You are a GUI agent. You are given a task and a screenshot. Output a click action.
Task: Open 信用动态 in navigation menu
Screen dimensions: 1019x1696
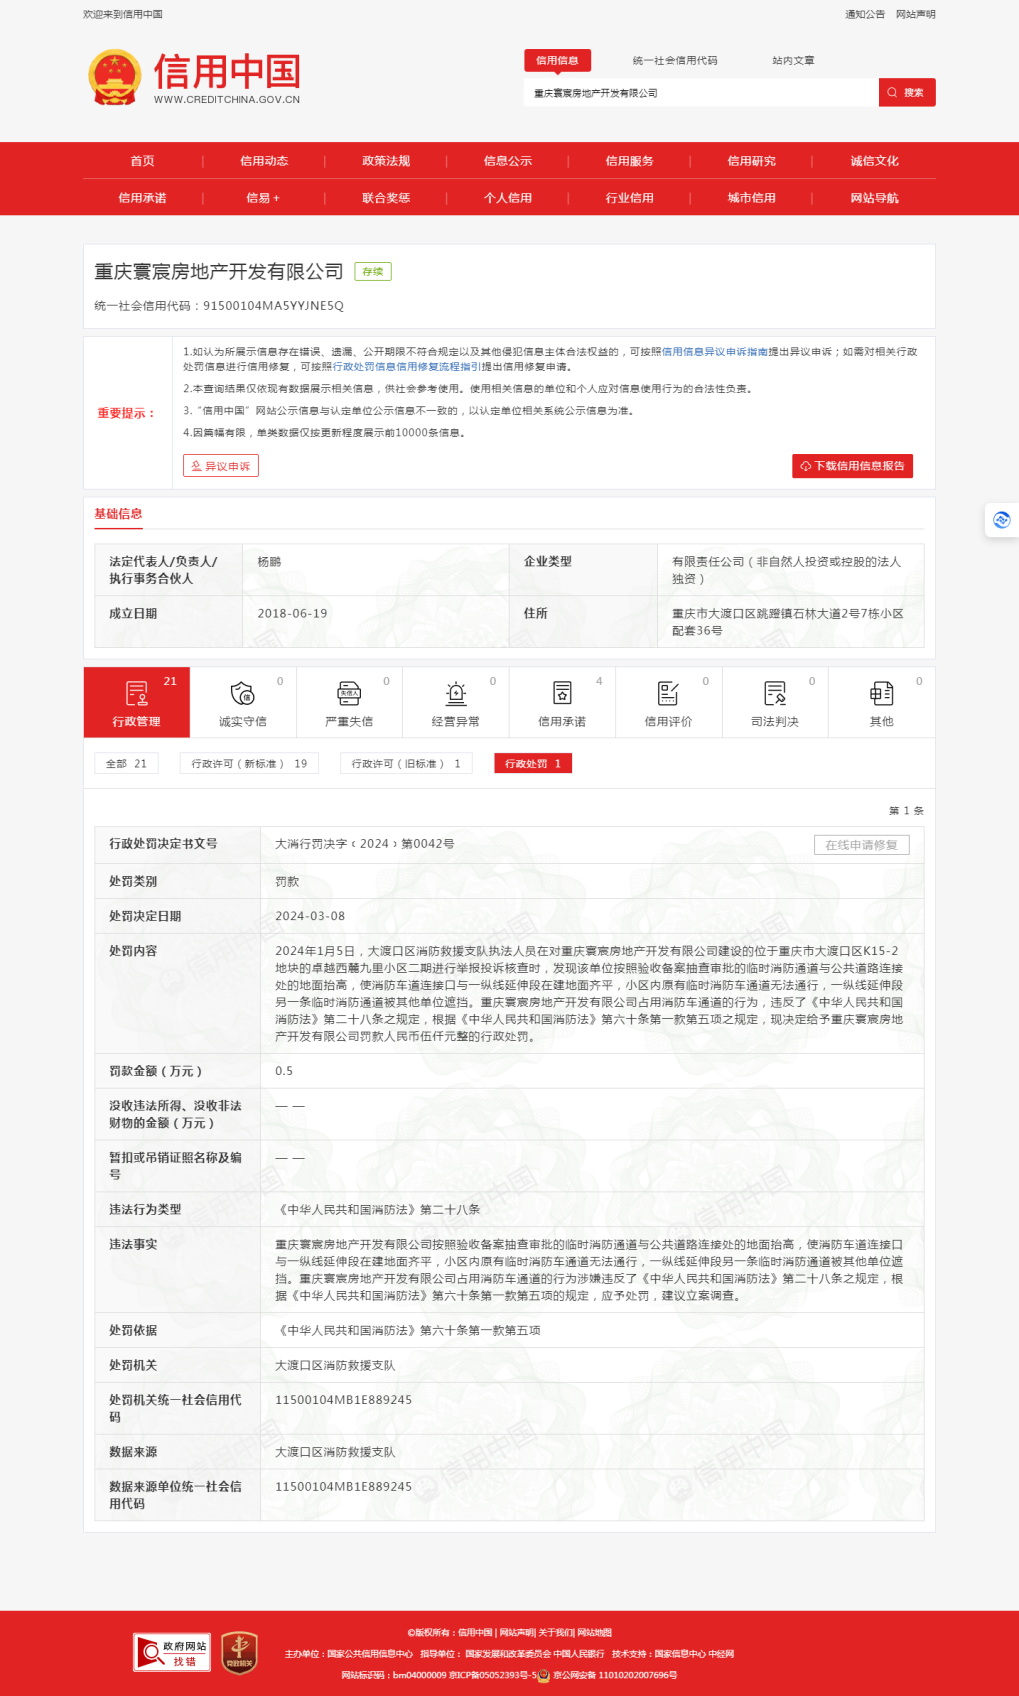pos(264,161)
